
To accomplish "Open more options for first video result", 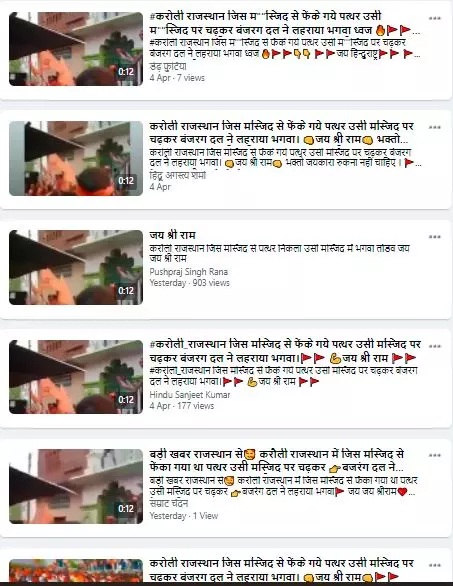I will pos(434,18).
